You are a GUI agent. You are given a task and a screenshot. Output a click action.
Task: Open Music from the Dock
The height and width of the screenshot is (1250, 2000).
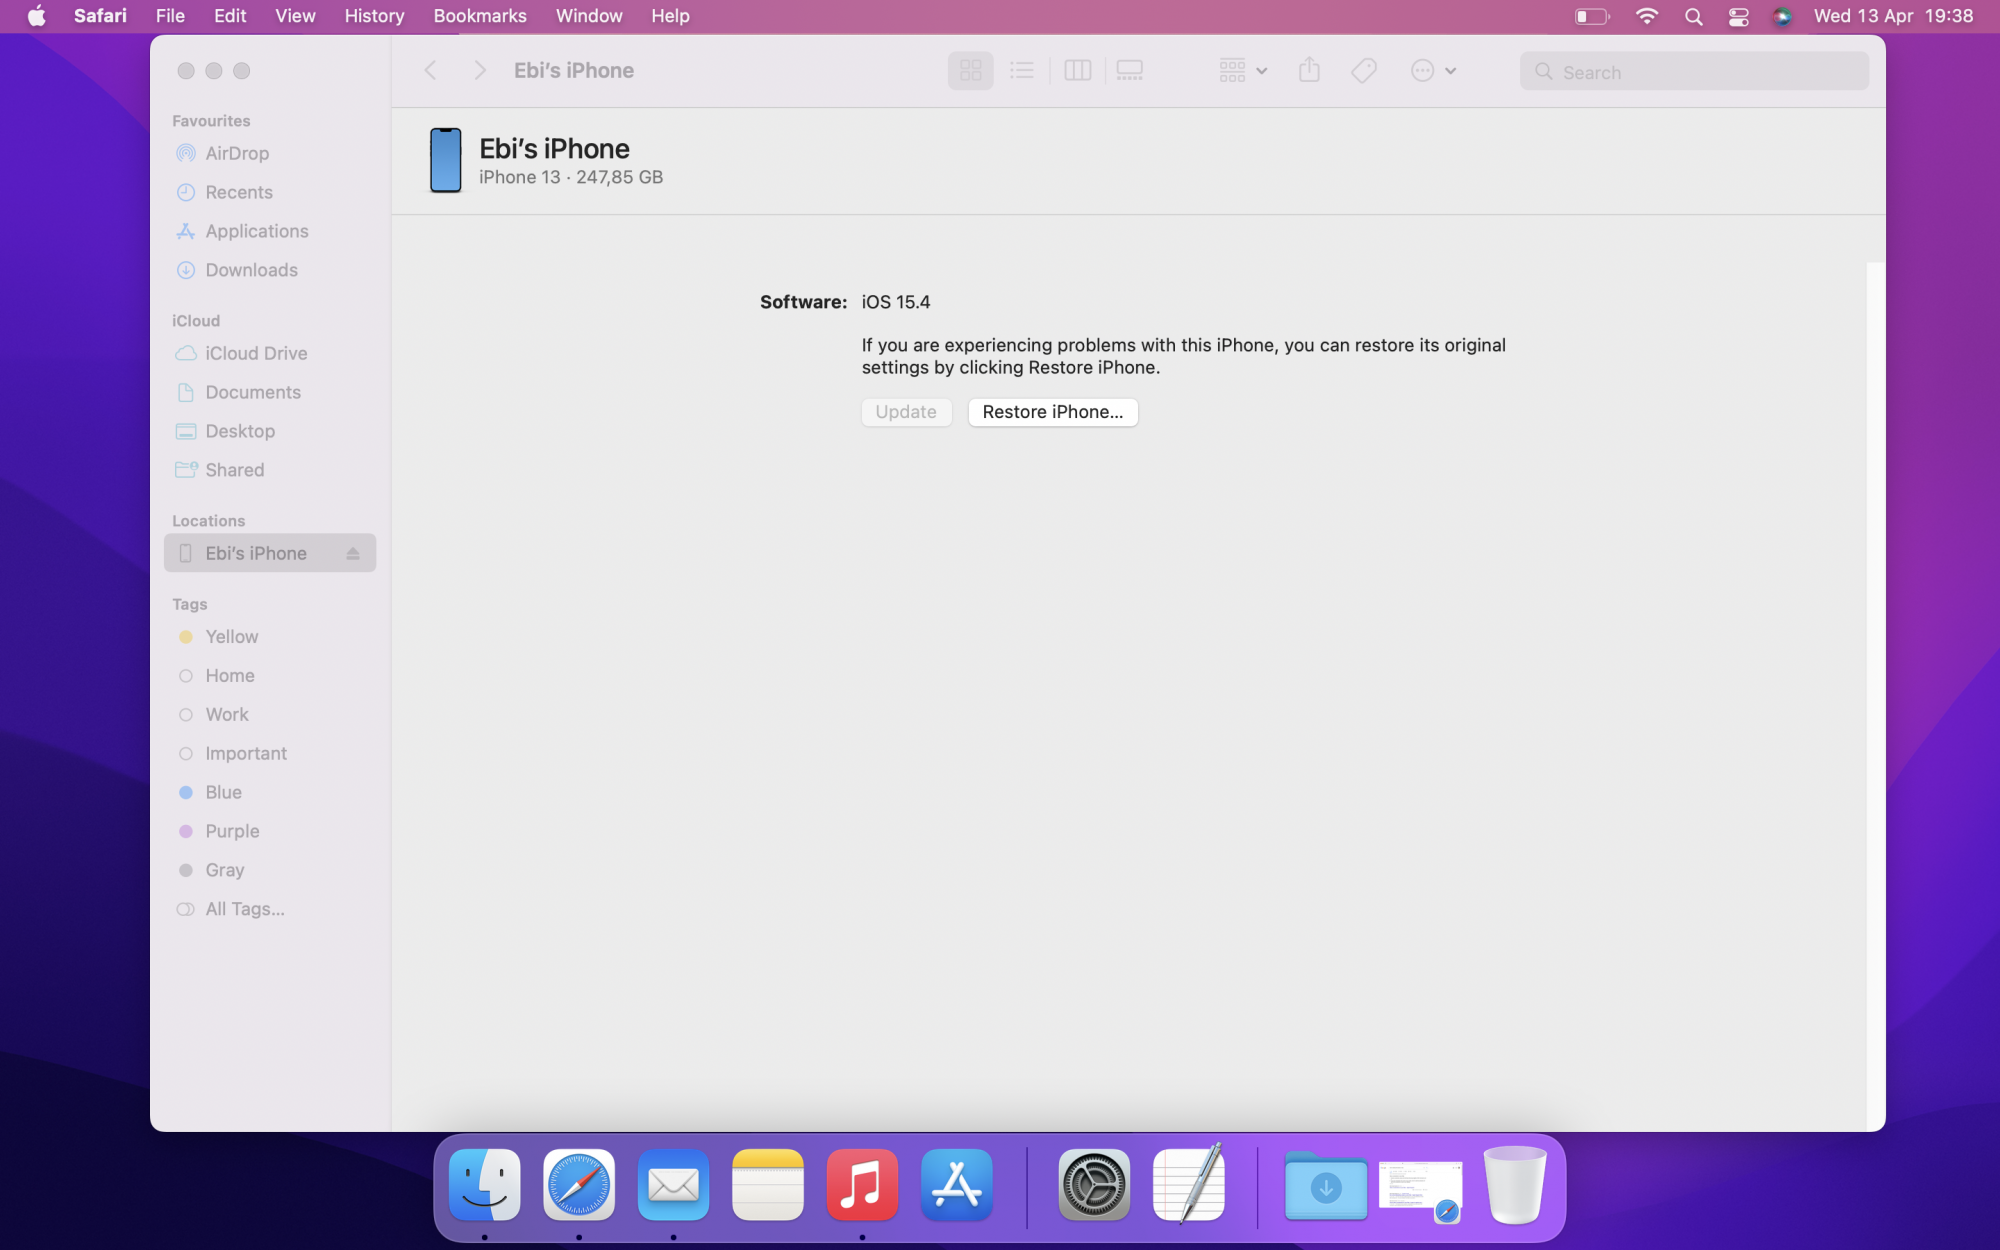click(862, 1185)
